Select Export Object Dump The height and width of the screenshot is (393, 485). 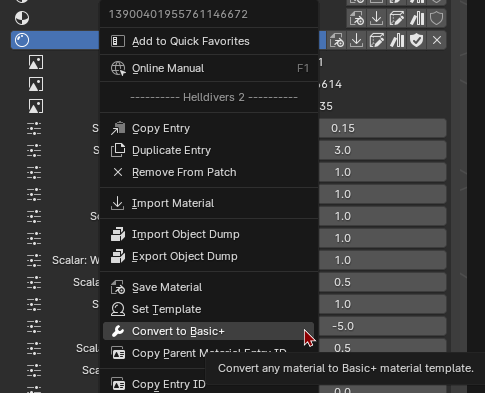click(209, 256)
